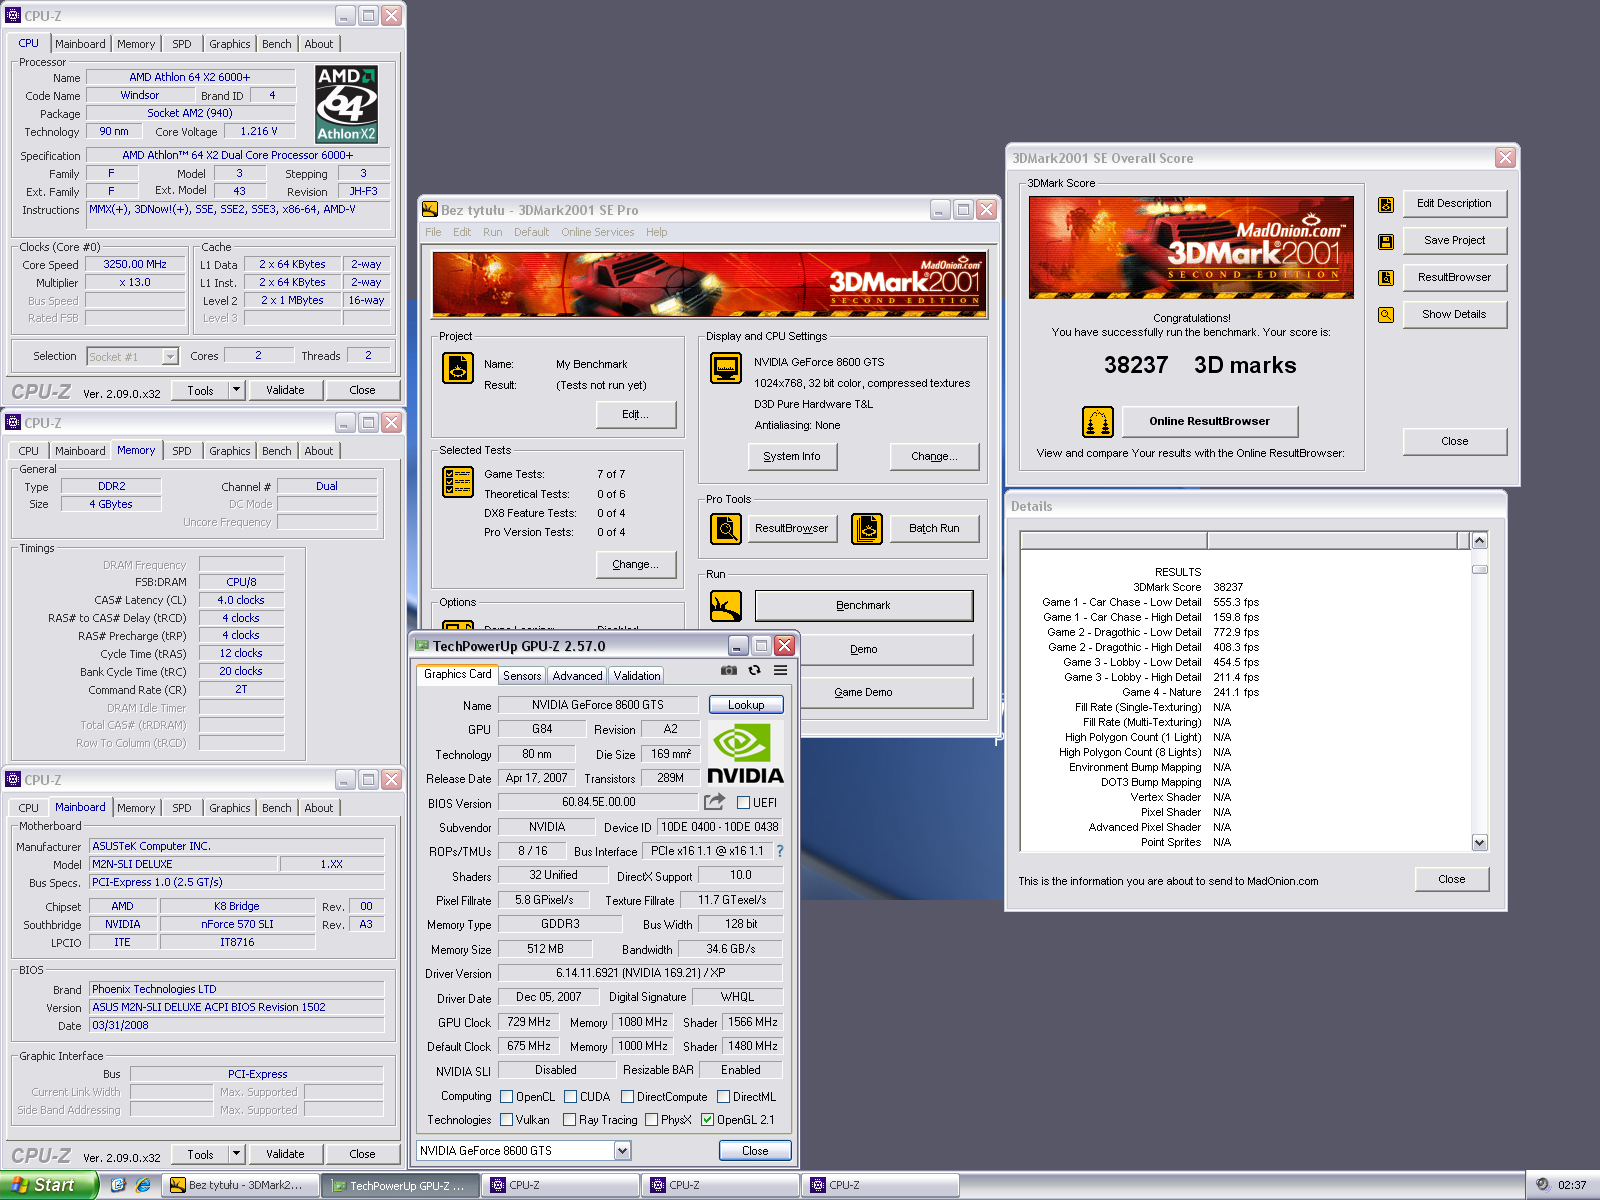Switch to TechPowerUp GPU-Z taskbar button
The width and height of the screenshot is (1600, 1200).
(400, 1185)
